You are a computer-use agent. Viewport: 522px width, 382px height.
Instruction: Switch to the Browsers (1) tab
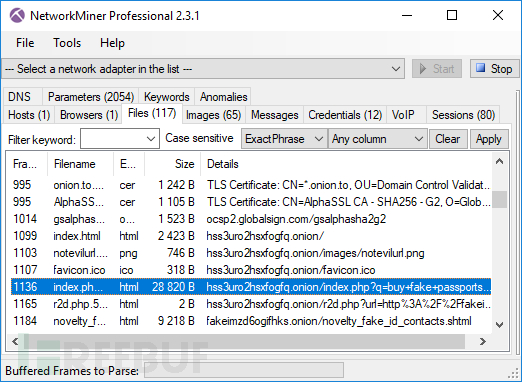point(89,115)
